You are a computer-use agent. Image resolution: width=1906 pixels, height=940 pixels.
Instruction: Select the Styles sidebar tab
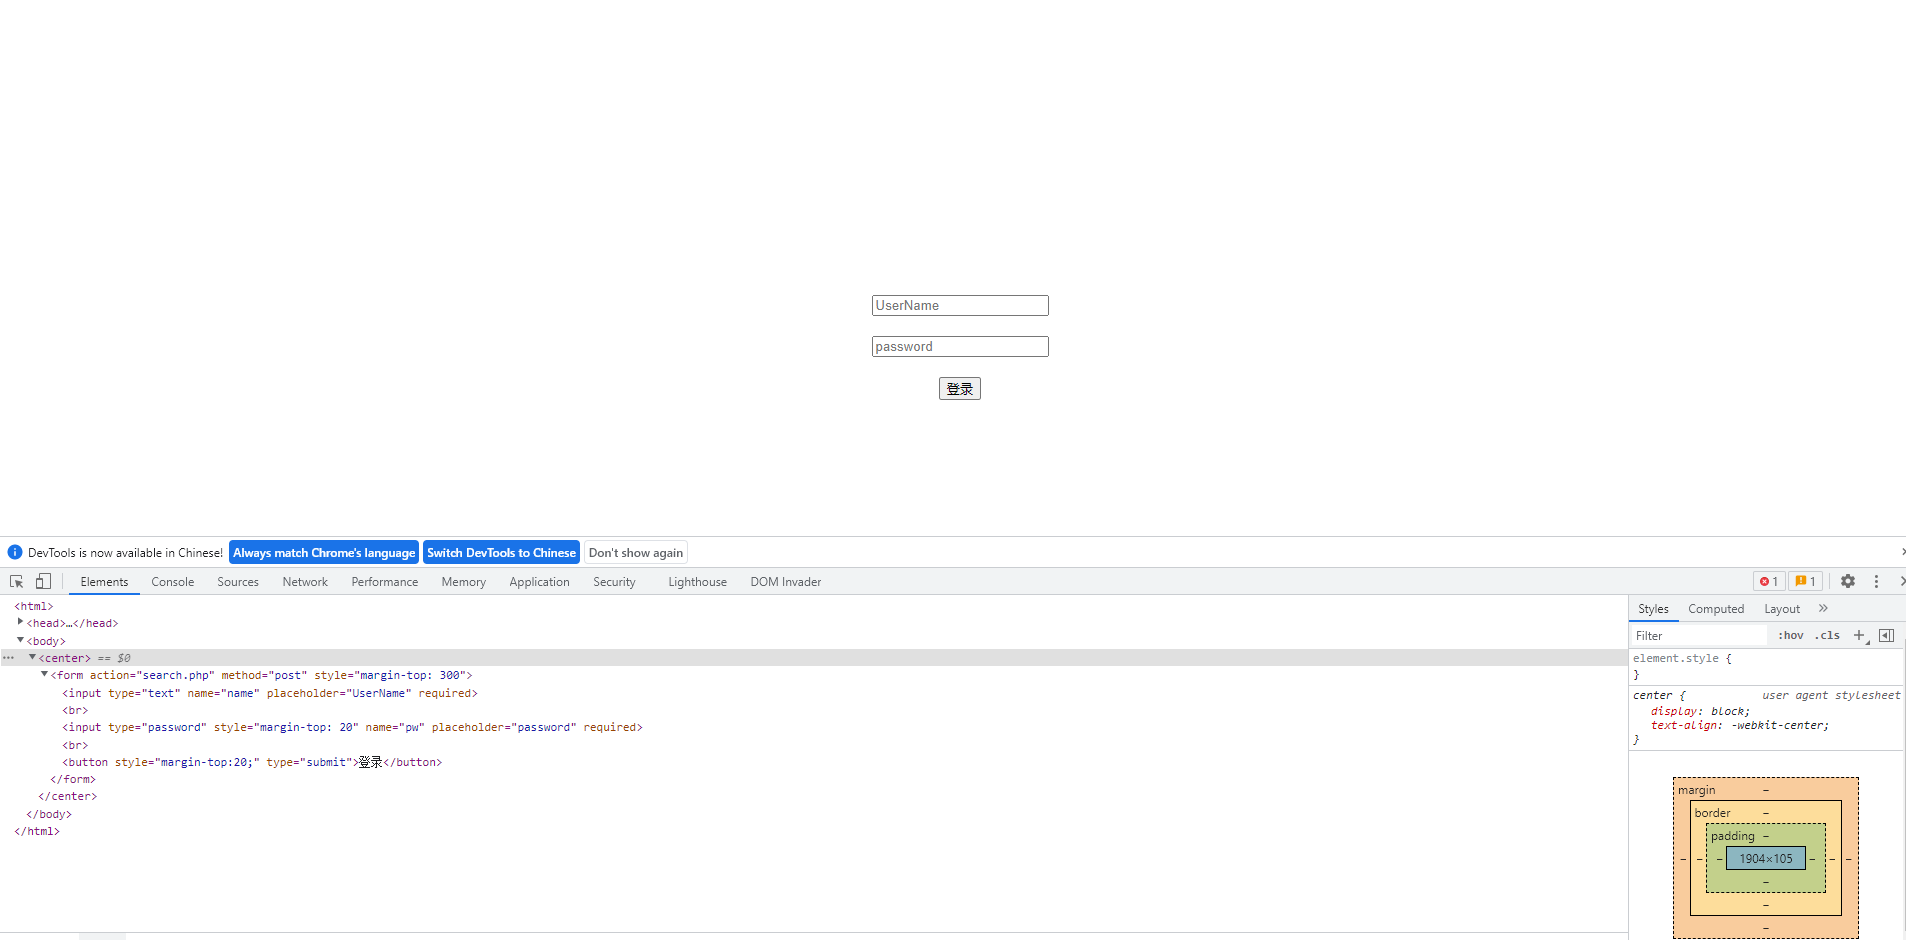point(1653,609)
